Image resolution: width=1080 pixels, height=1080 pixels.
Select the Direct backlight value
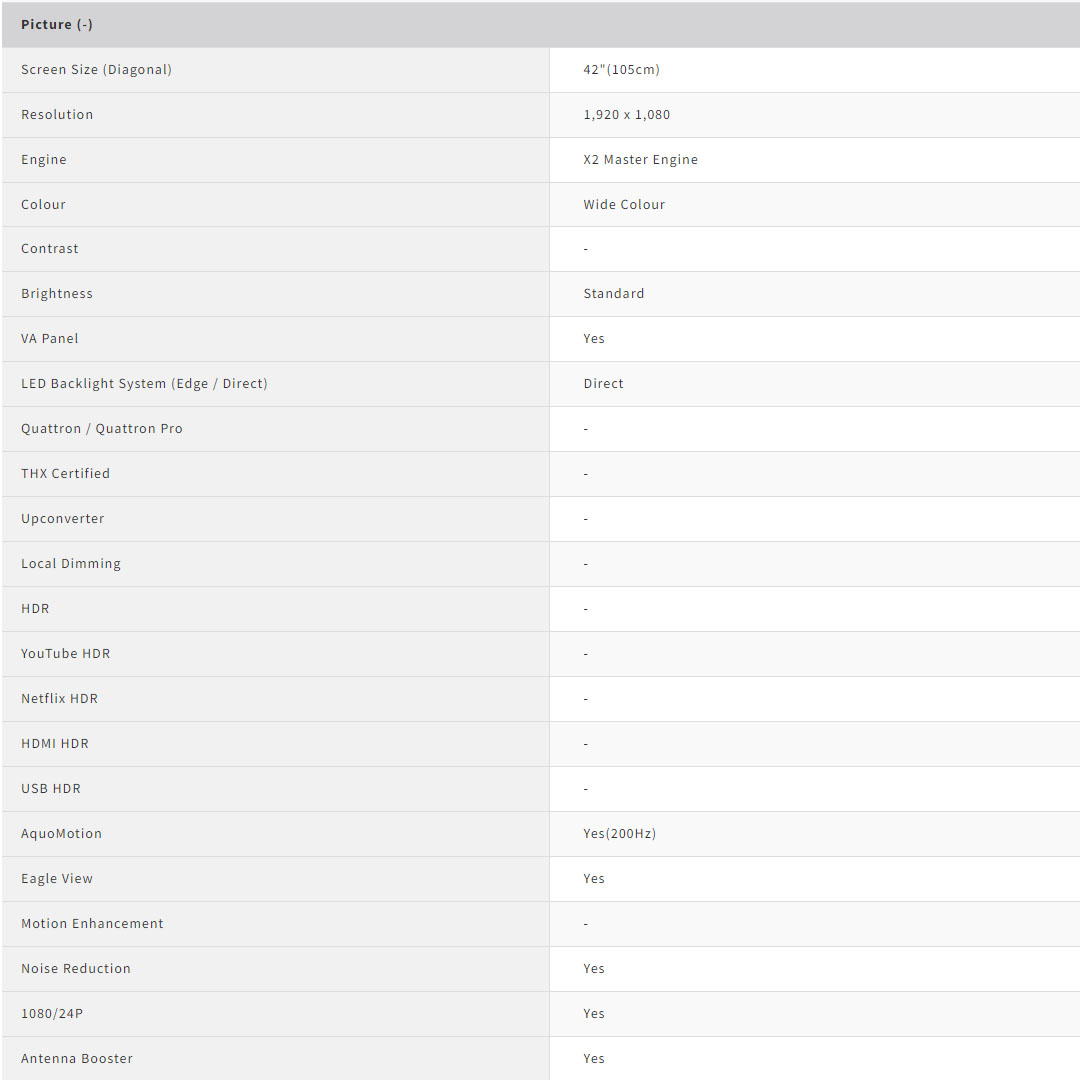[603, 384]
